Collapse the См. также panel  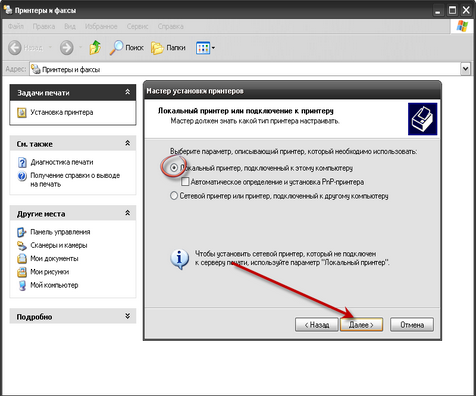click(x=127, y=143)
